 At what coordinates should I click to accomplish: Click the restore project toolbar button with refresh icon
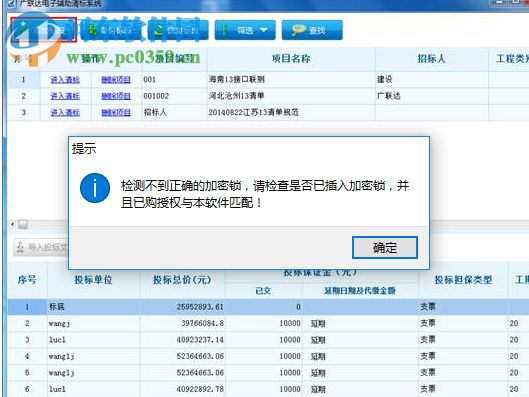(178, 30)
